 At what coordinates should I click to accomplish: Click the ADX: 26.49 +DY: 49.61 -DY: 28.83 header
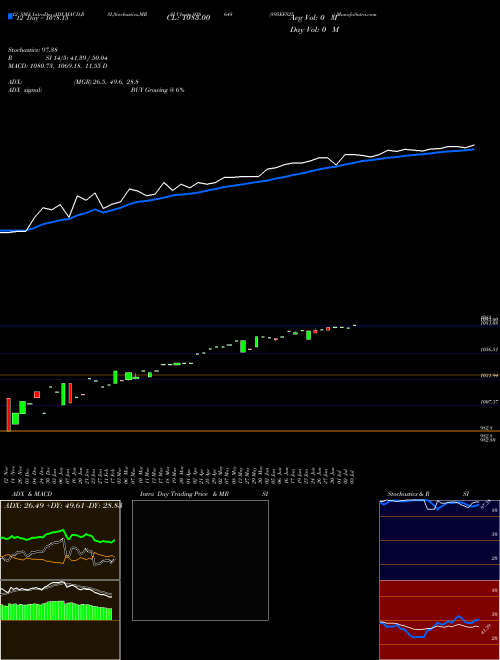(63, 505)
